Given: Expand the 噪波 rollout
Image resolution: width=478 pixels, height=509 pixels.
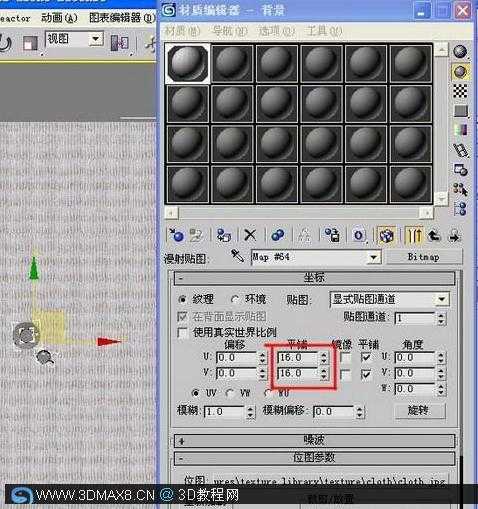Looking at the screenshot, I should [x=314, y=441].
